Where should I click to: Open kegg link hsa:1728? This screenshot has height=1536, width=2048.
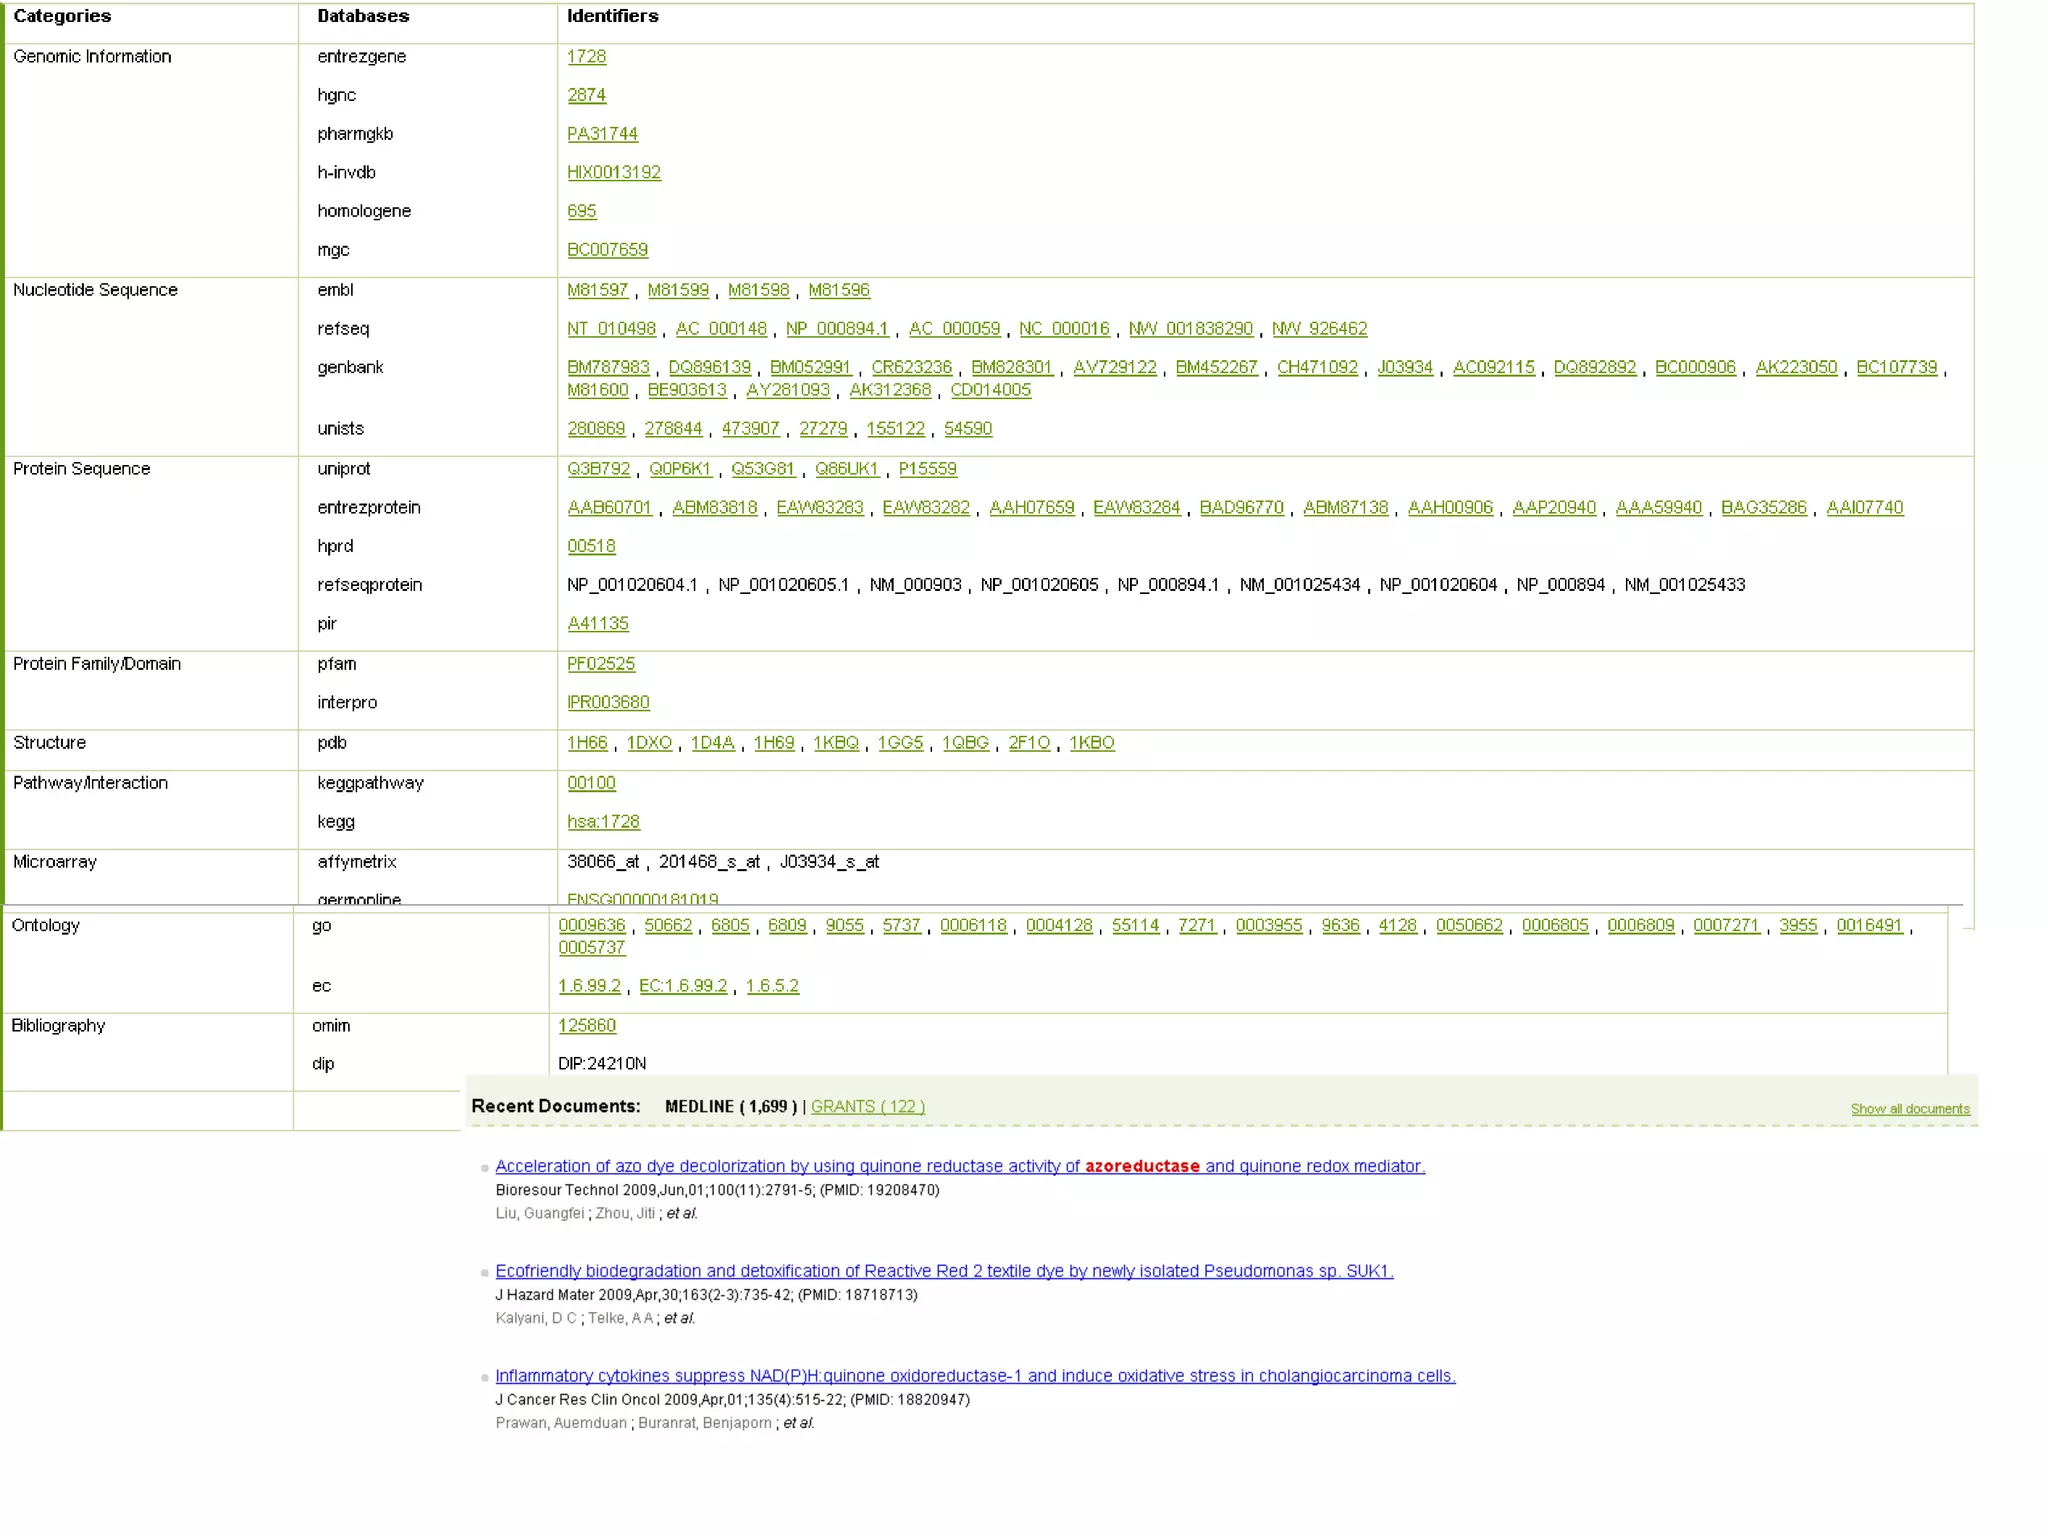603,822
